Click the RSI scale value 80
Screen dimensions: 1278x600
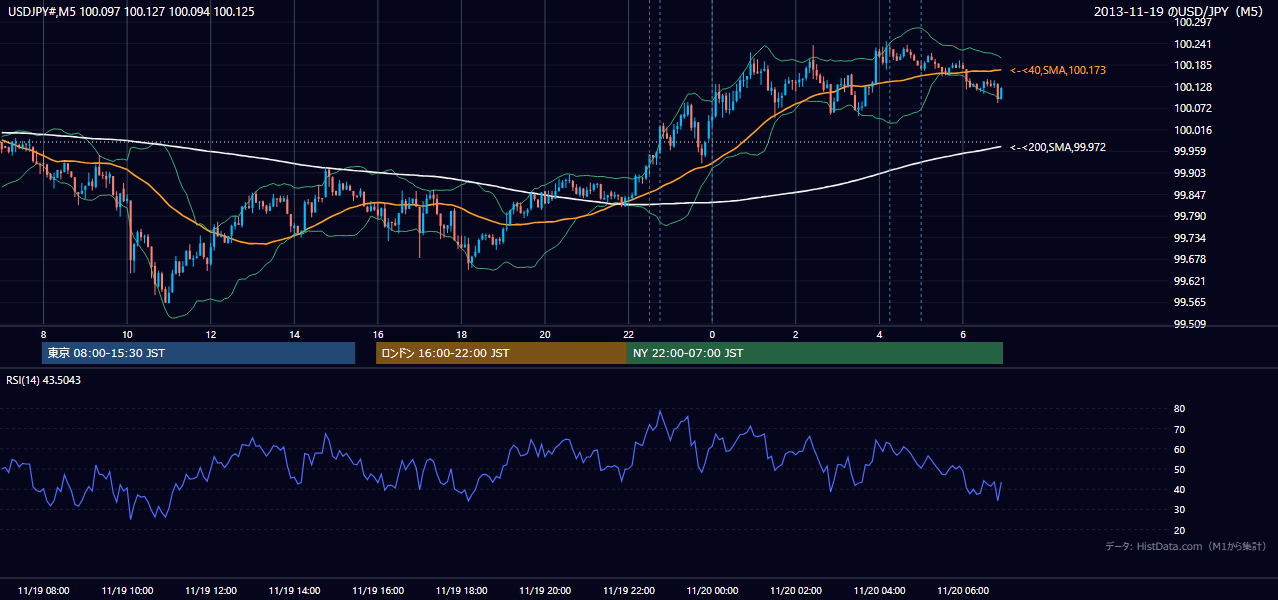pos(1179,409)
